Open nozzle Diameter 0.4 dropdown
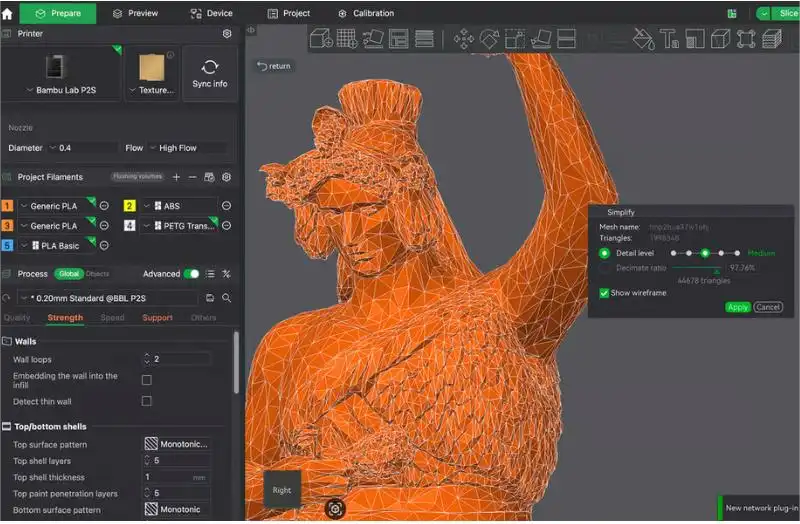The width and height of the screenshot is (800, 524). point(83,148)
